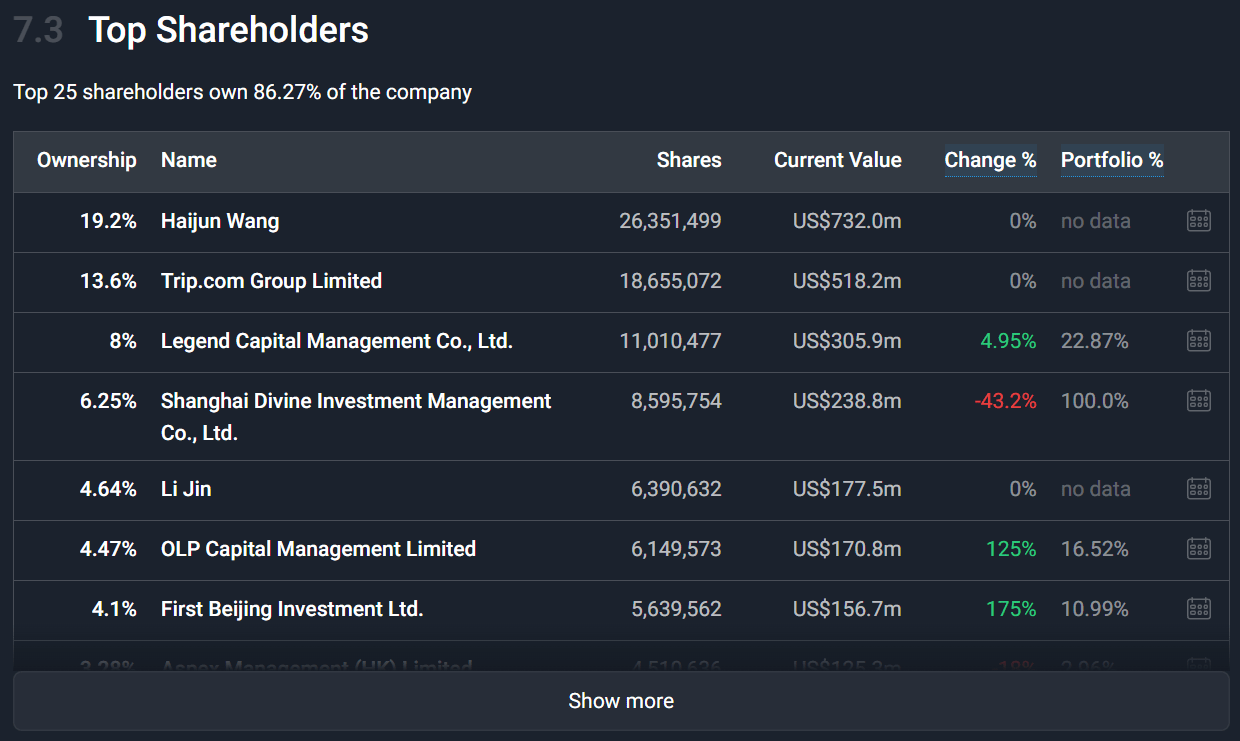Open calendar icon in Haijun Wang row
This screenshot has width=1240, height=741.
click(1199, 221)
